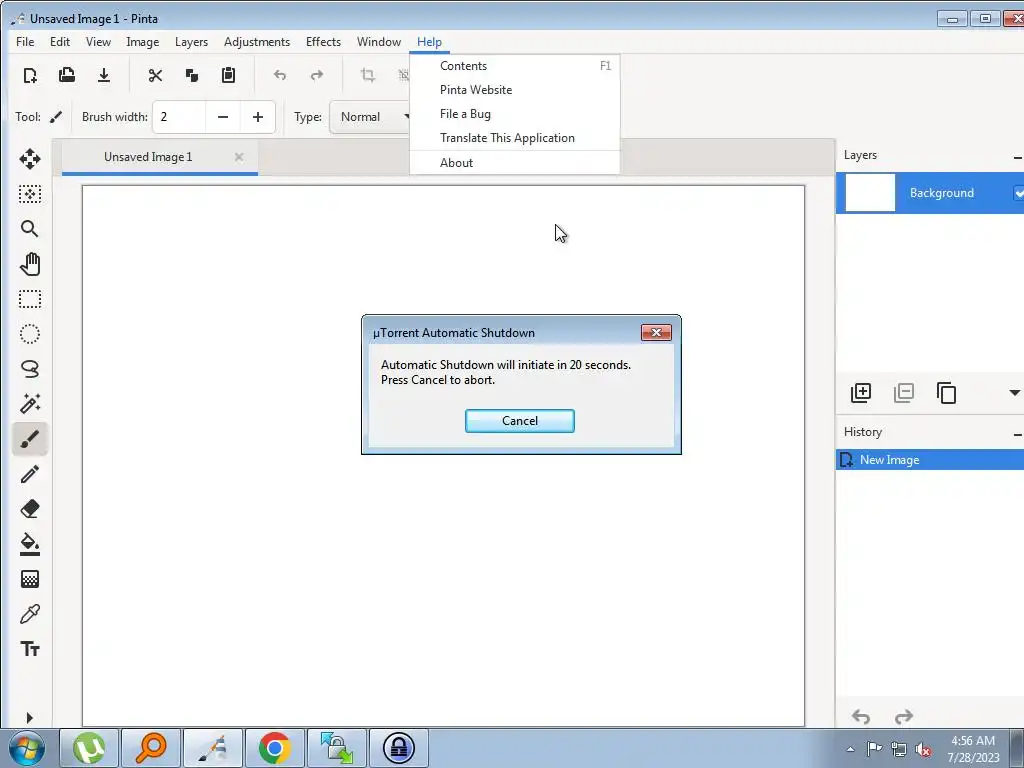This screenshot has height=768, width=1024.
Task: Click the Save download-arrow toolbar icon
Action: tap(104, 75)
